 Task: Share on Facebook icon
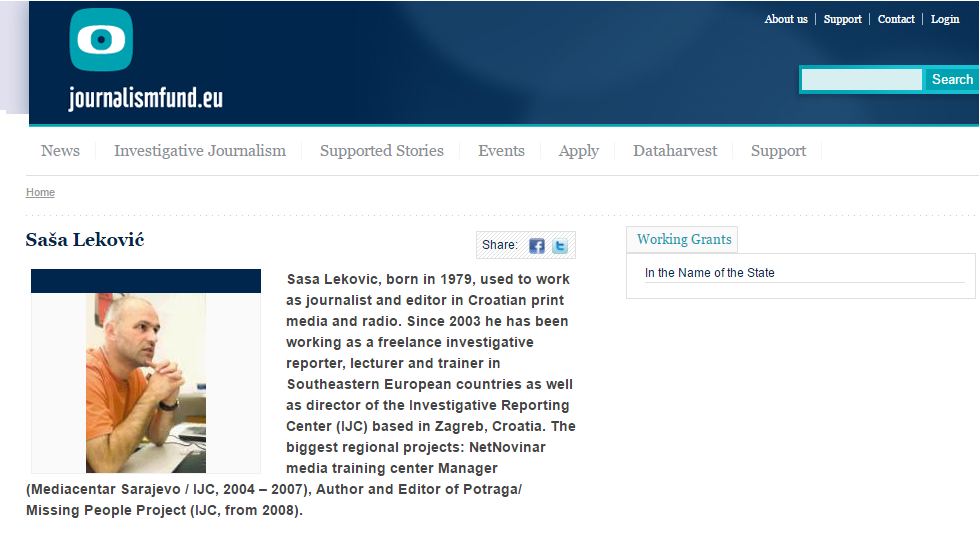click(537, 246)
